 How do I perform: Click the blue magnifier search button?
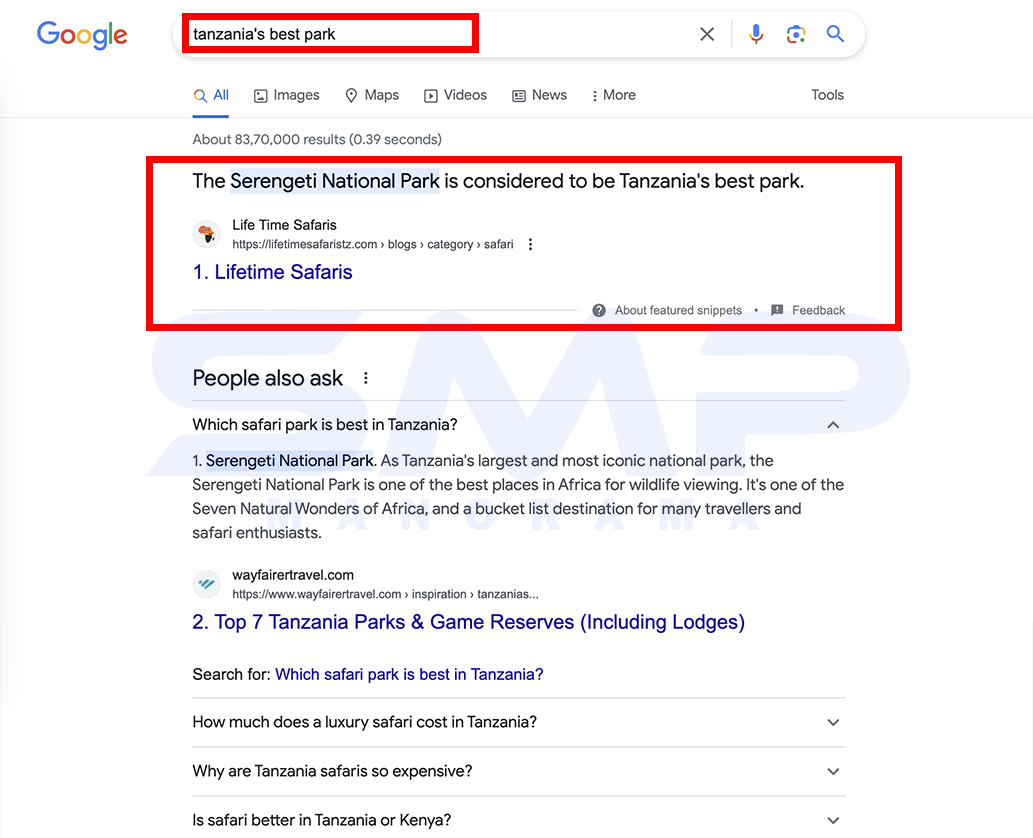coord(835,34)
